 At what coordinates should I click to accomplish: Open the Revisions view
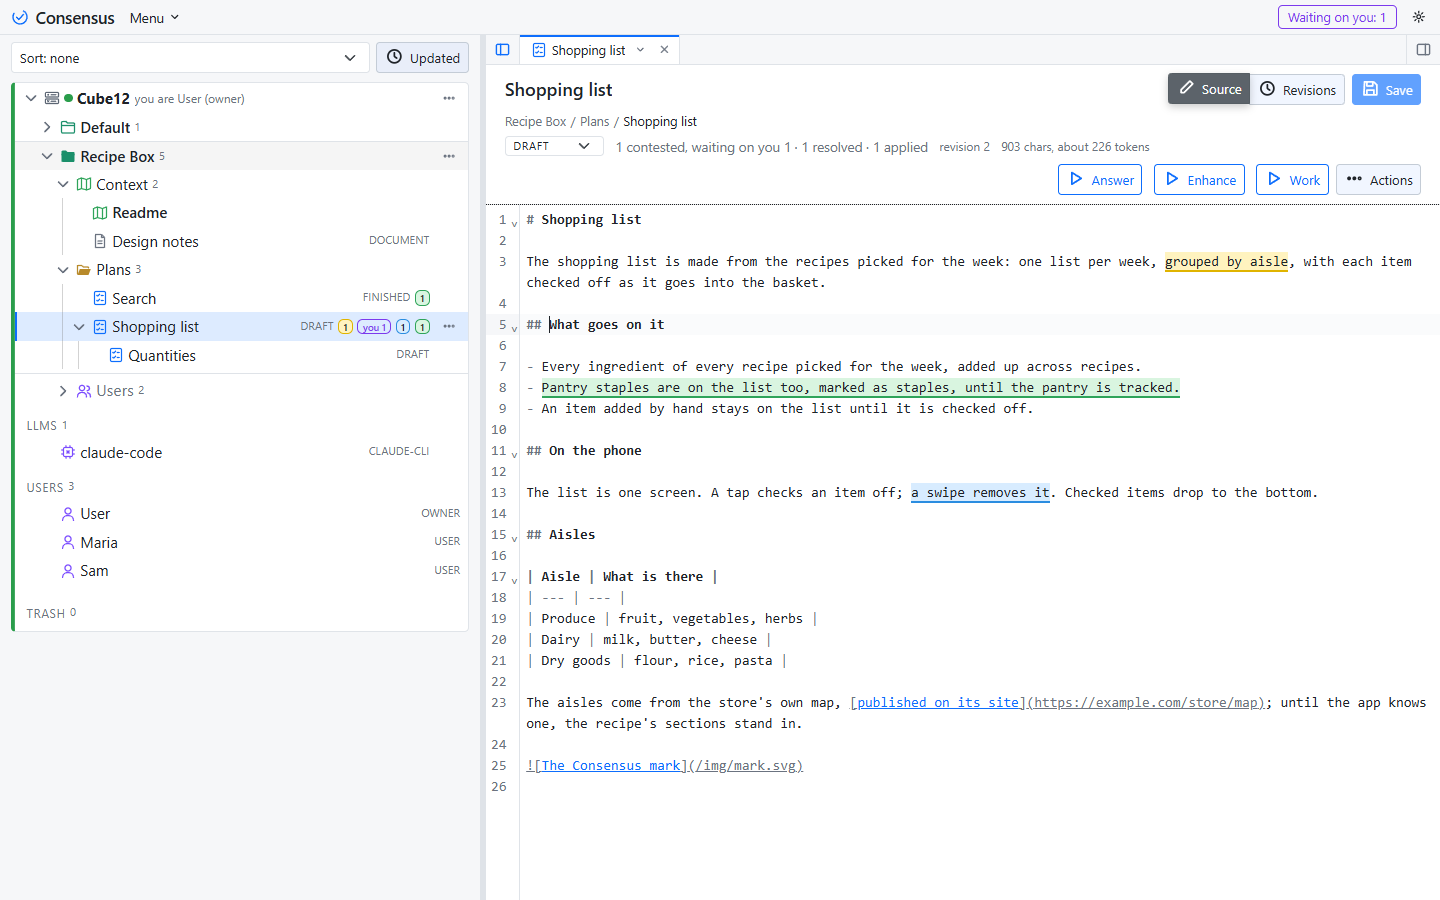click(x=1297, y=89)
